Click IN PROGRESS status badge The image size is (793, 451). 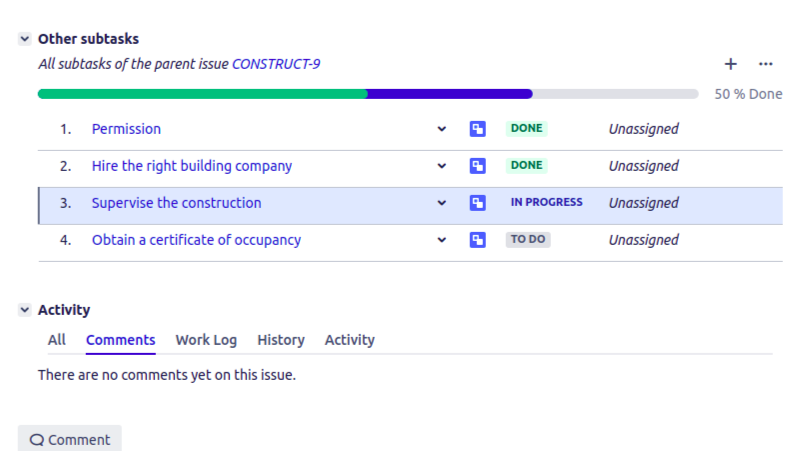(546, 202)
